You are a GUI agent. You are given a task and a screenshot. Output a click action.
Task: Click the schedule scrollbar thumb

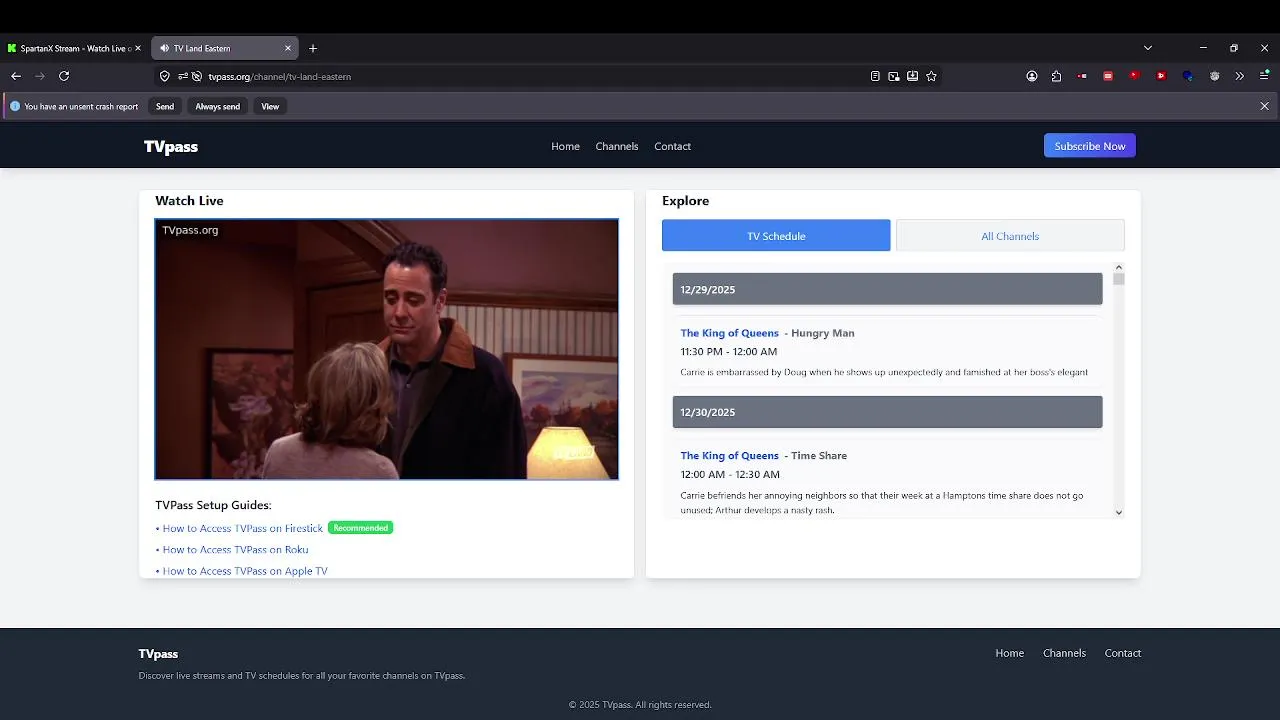click(1119, 280)
